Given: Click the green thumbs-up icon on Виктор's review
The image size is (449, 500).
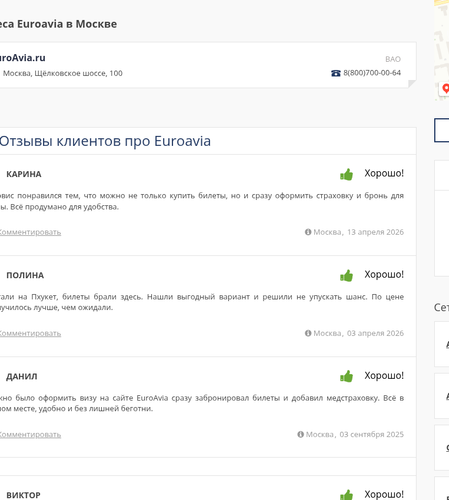Looking at the screenshot, I should point(346,495).
